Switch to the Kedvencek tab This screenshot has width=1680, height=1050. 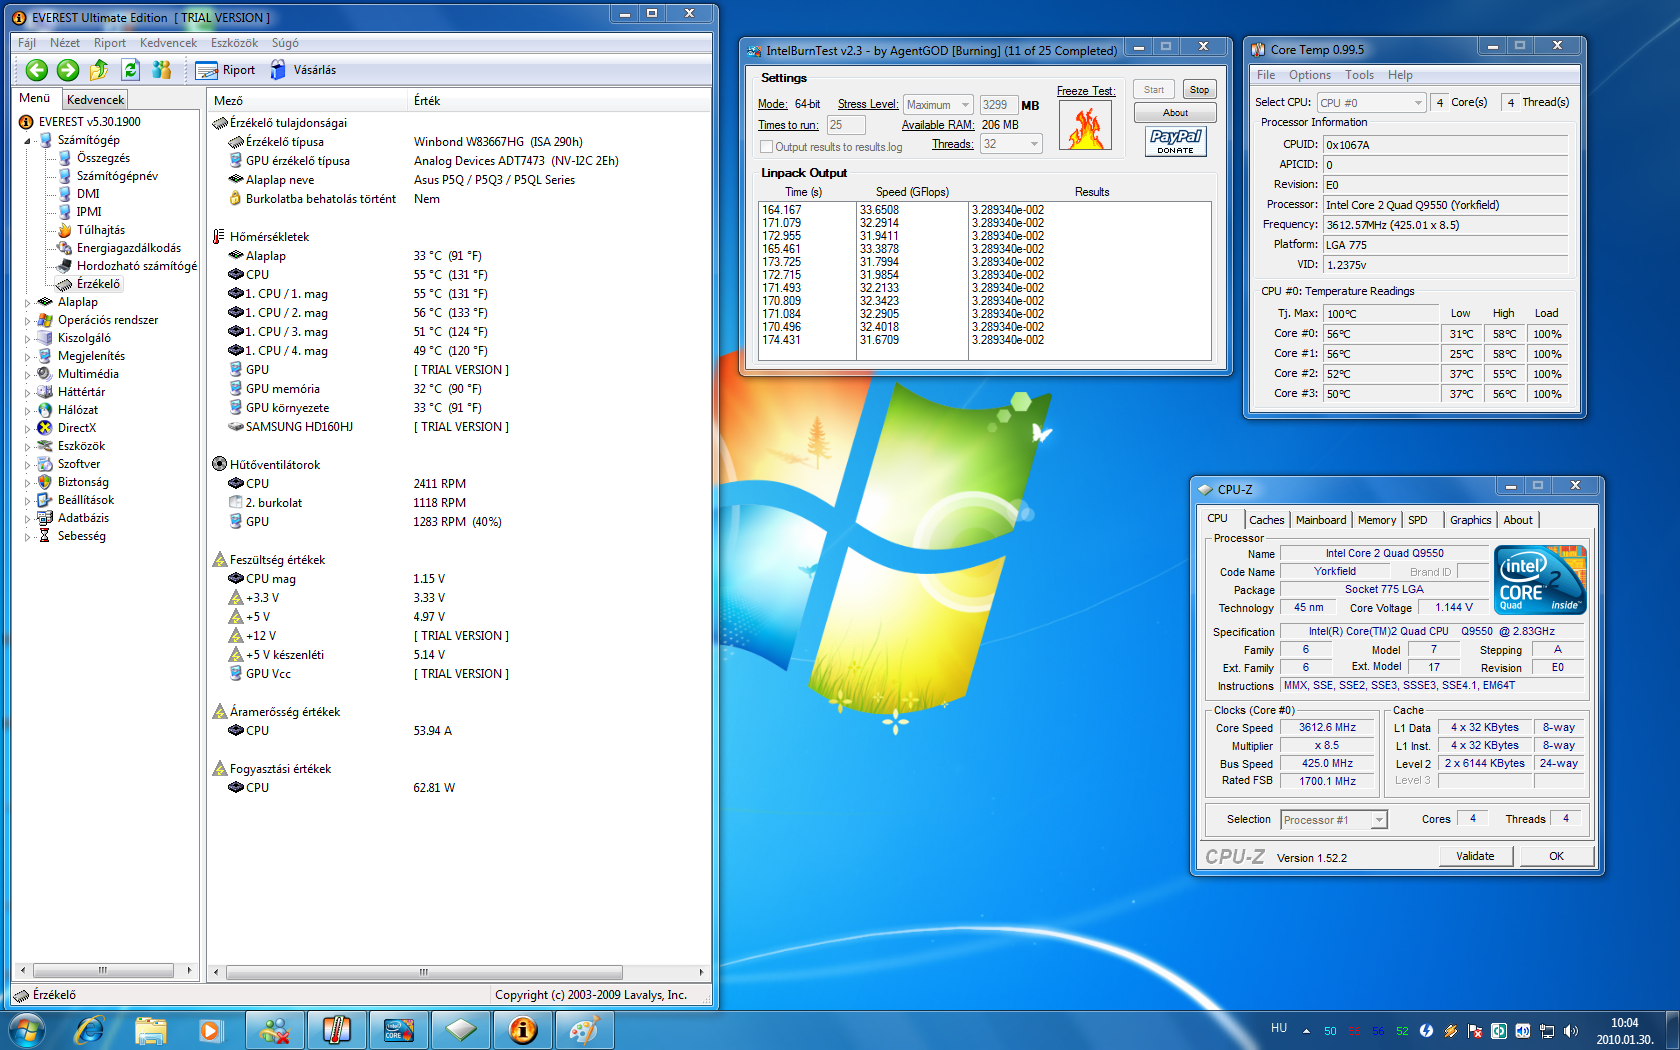(x=96, y=100)
